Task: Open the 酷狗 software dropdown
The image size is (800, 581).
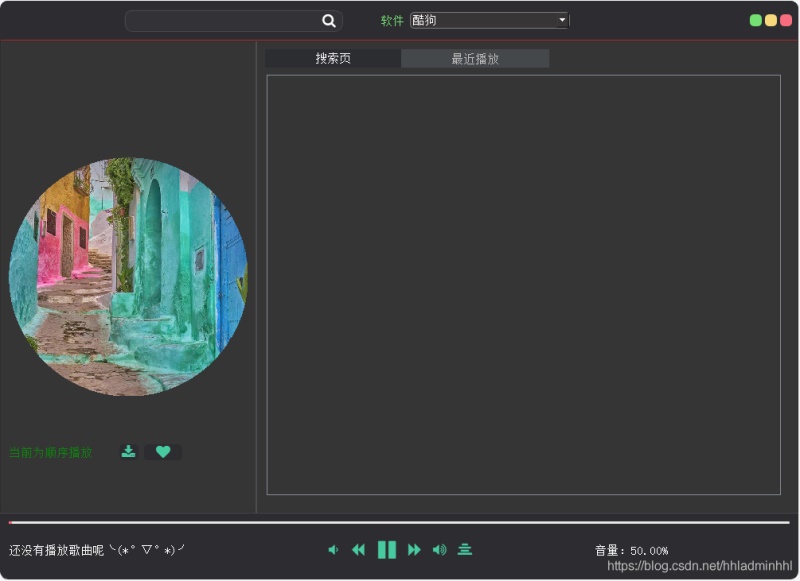Action: (x=489, y=20)
